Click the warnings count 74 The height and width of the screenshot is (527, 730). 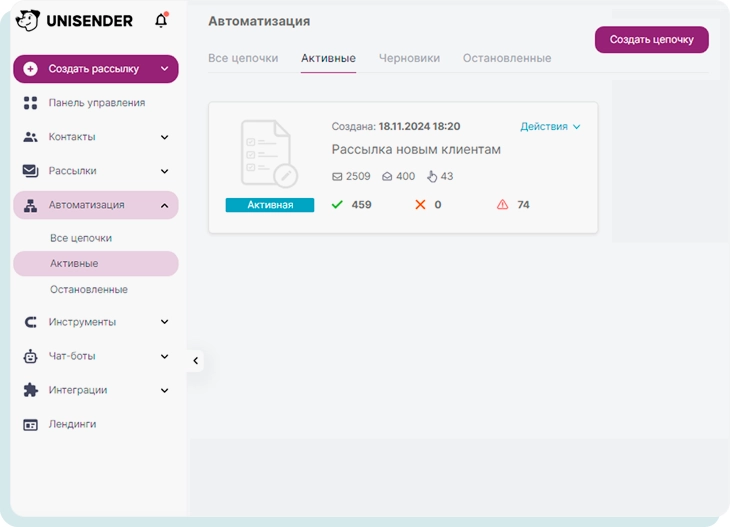coord(523,205)
